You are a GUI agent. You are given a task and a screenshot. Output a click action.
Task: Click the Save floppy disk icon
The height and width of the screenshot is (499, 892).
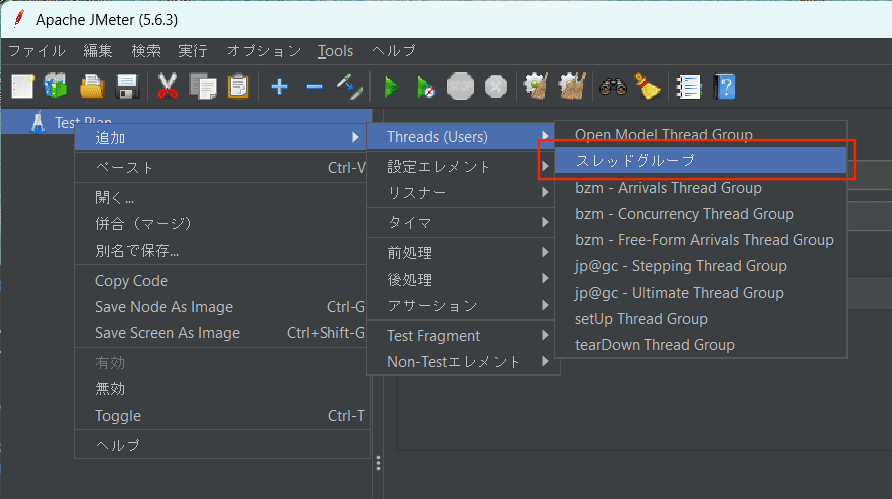click(x=127, y=87)
